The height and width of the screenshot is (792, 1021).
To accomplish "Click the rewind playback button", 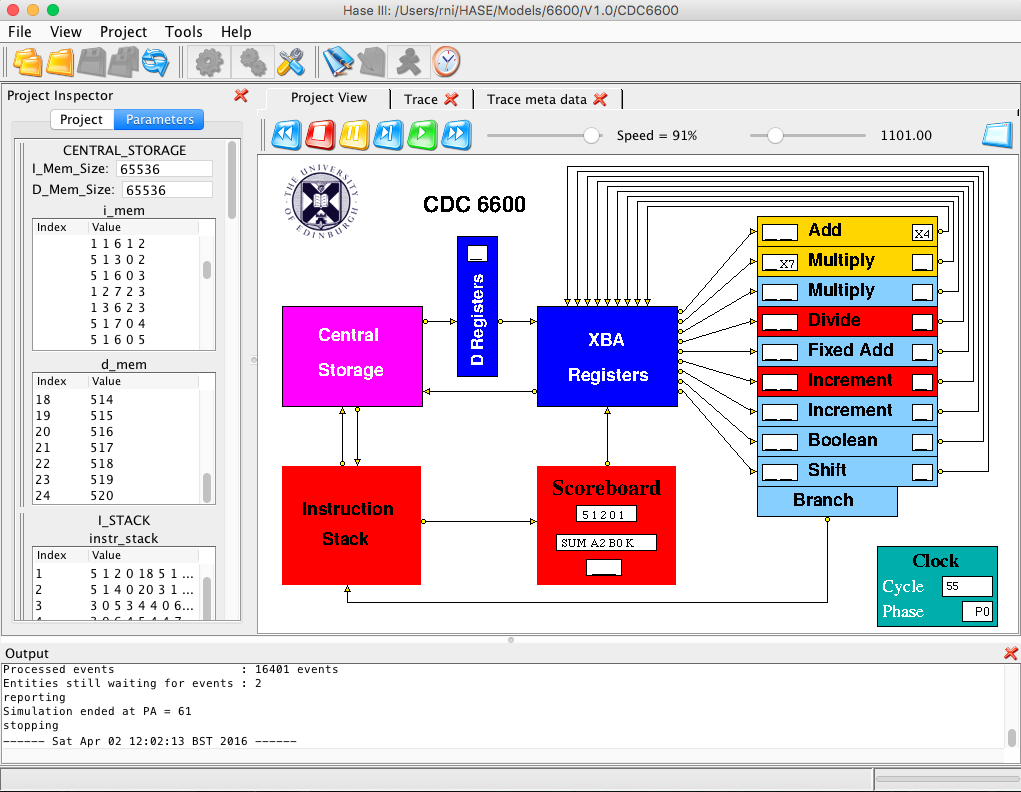I will tap(287, 134).
